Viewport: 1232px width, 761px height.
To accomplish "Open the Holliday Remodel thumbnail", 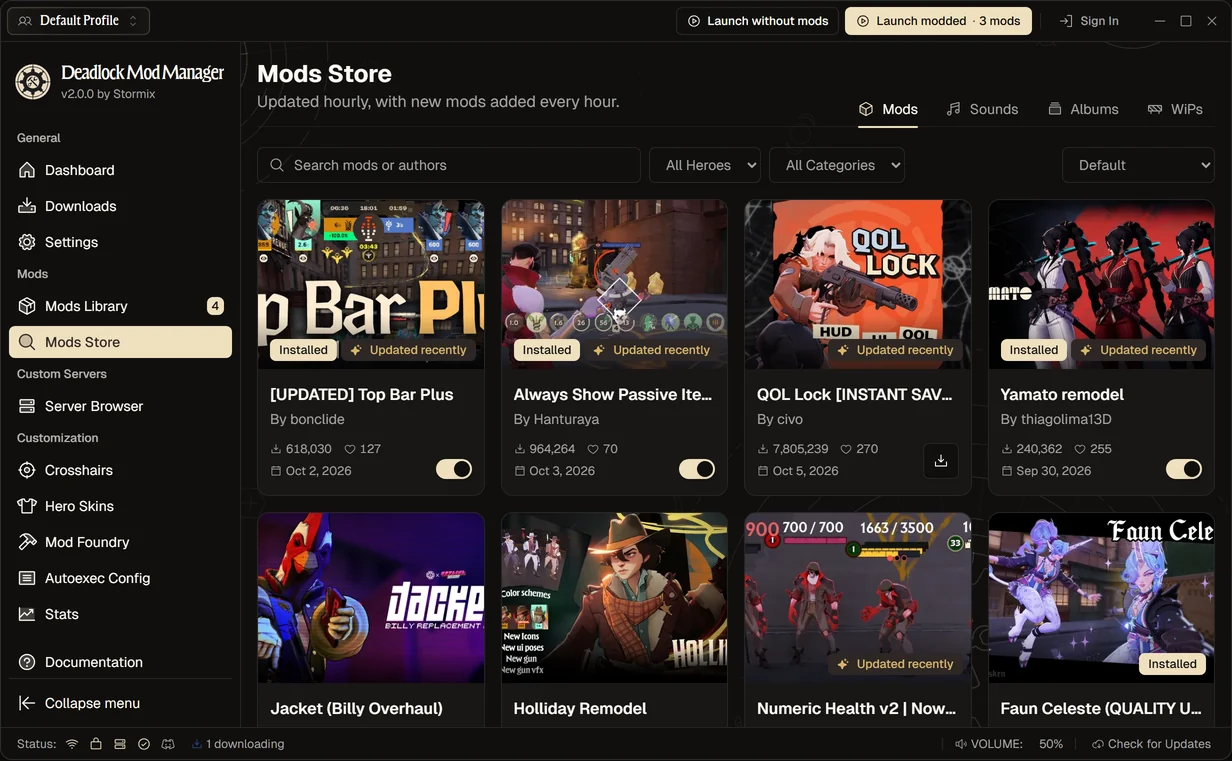I will (x=614, y=598).
